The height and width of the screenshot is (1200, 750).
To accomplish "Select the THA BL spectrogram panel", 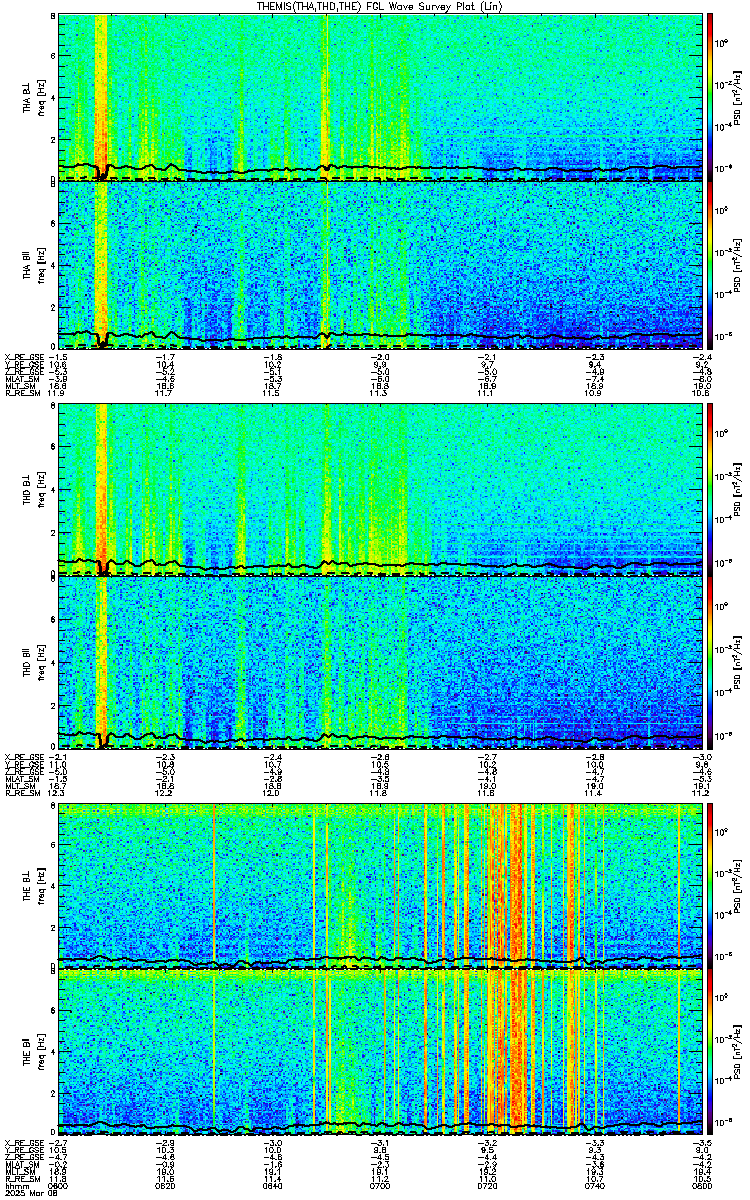I will (380, 97).
